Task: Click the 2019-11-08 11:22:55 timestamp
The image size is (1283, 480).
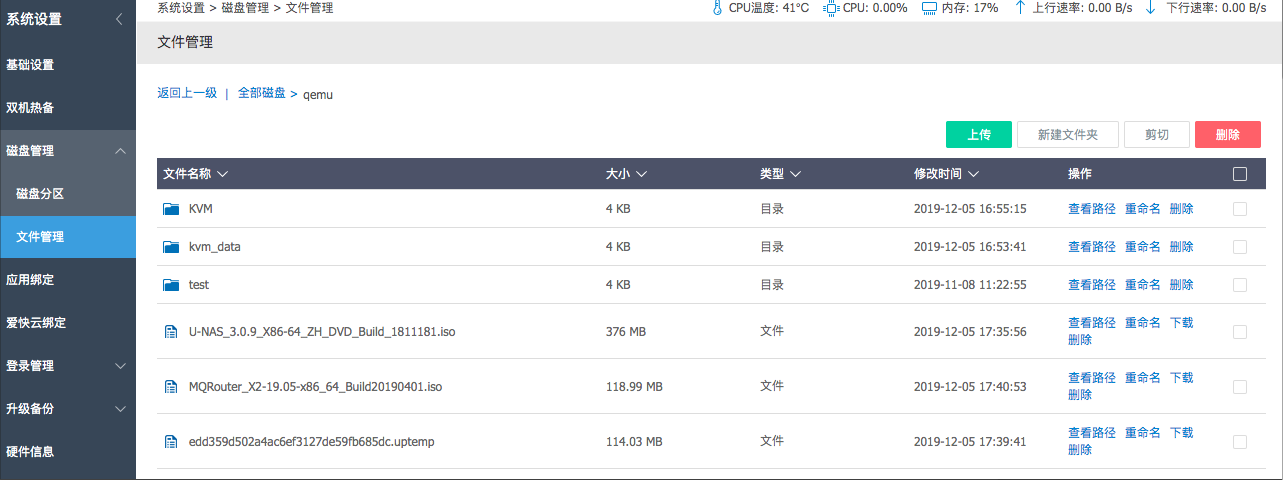Action: tap(970, 285)
